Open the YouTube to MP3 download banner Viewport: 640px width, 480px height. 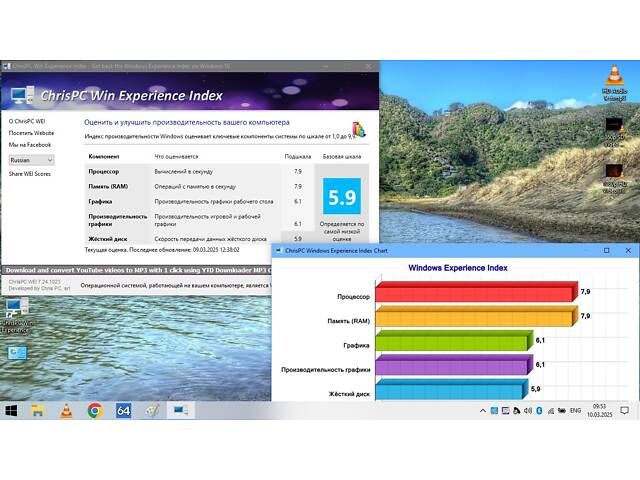pos(137,270)
